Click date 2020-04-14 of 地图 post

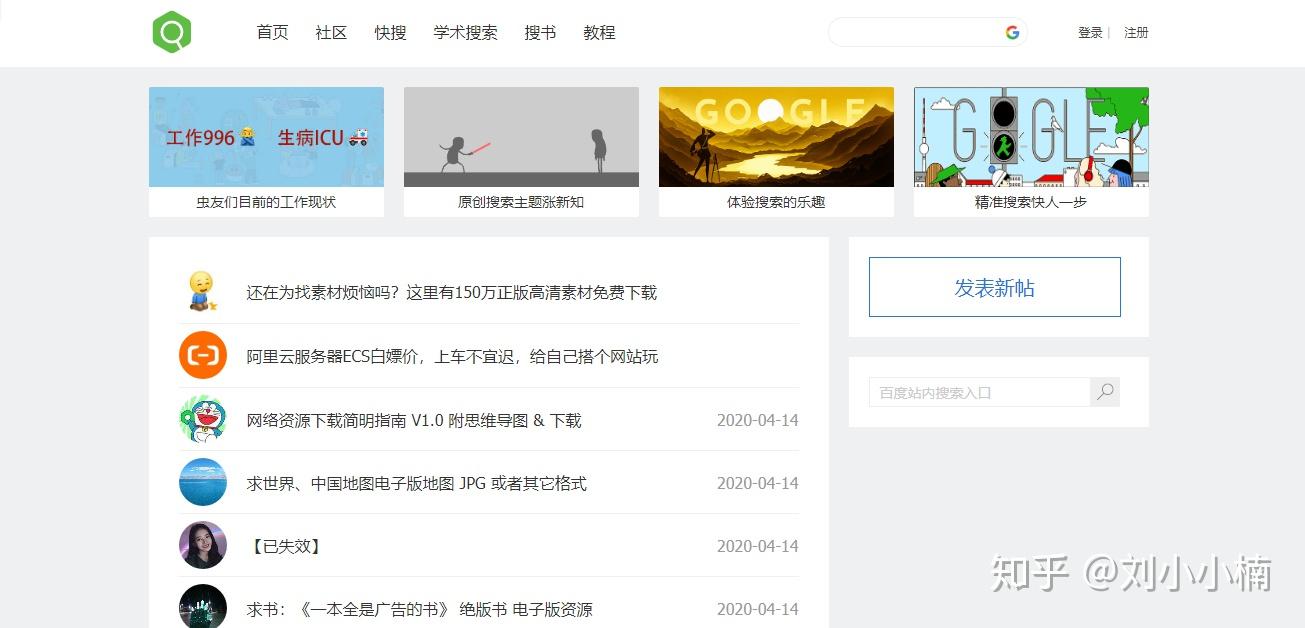click(758, 484)
